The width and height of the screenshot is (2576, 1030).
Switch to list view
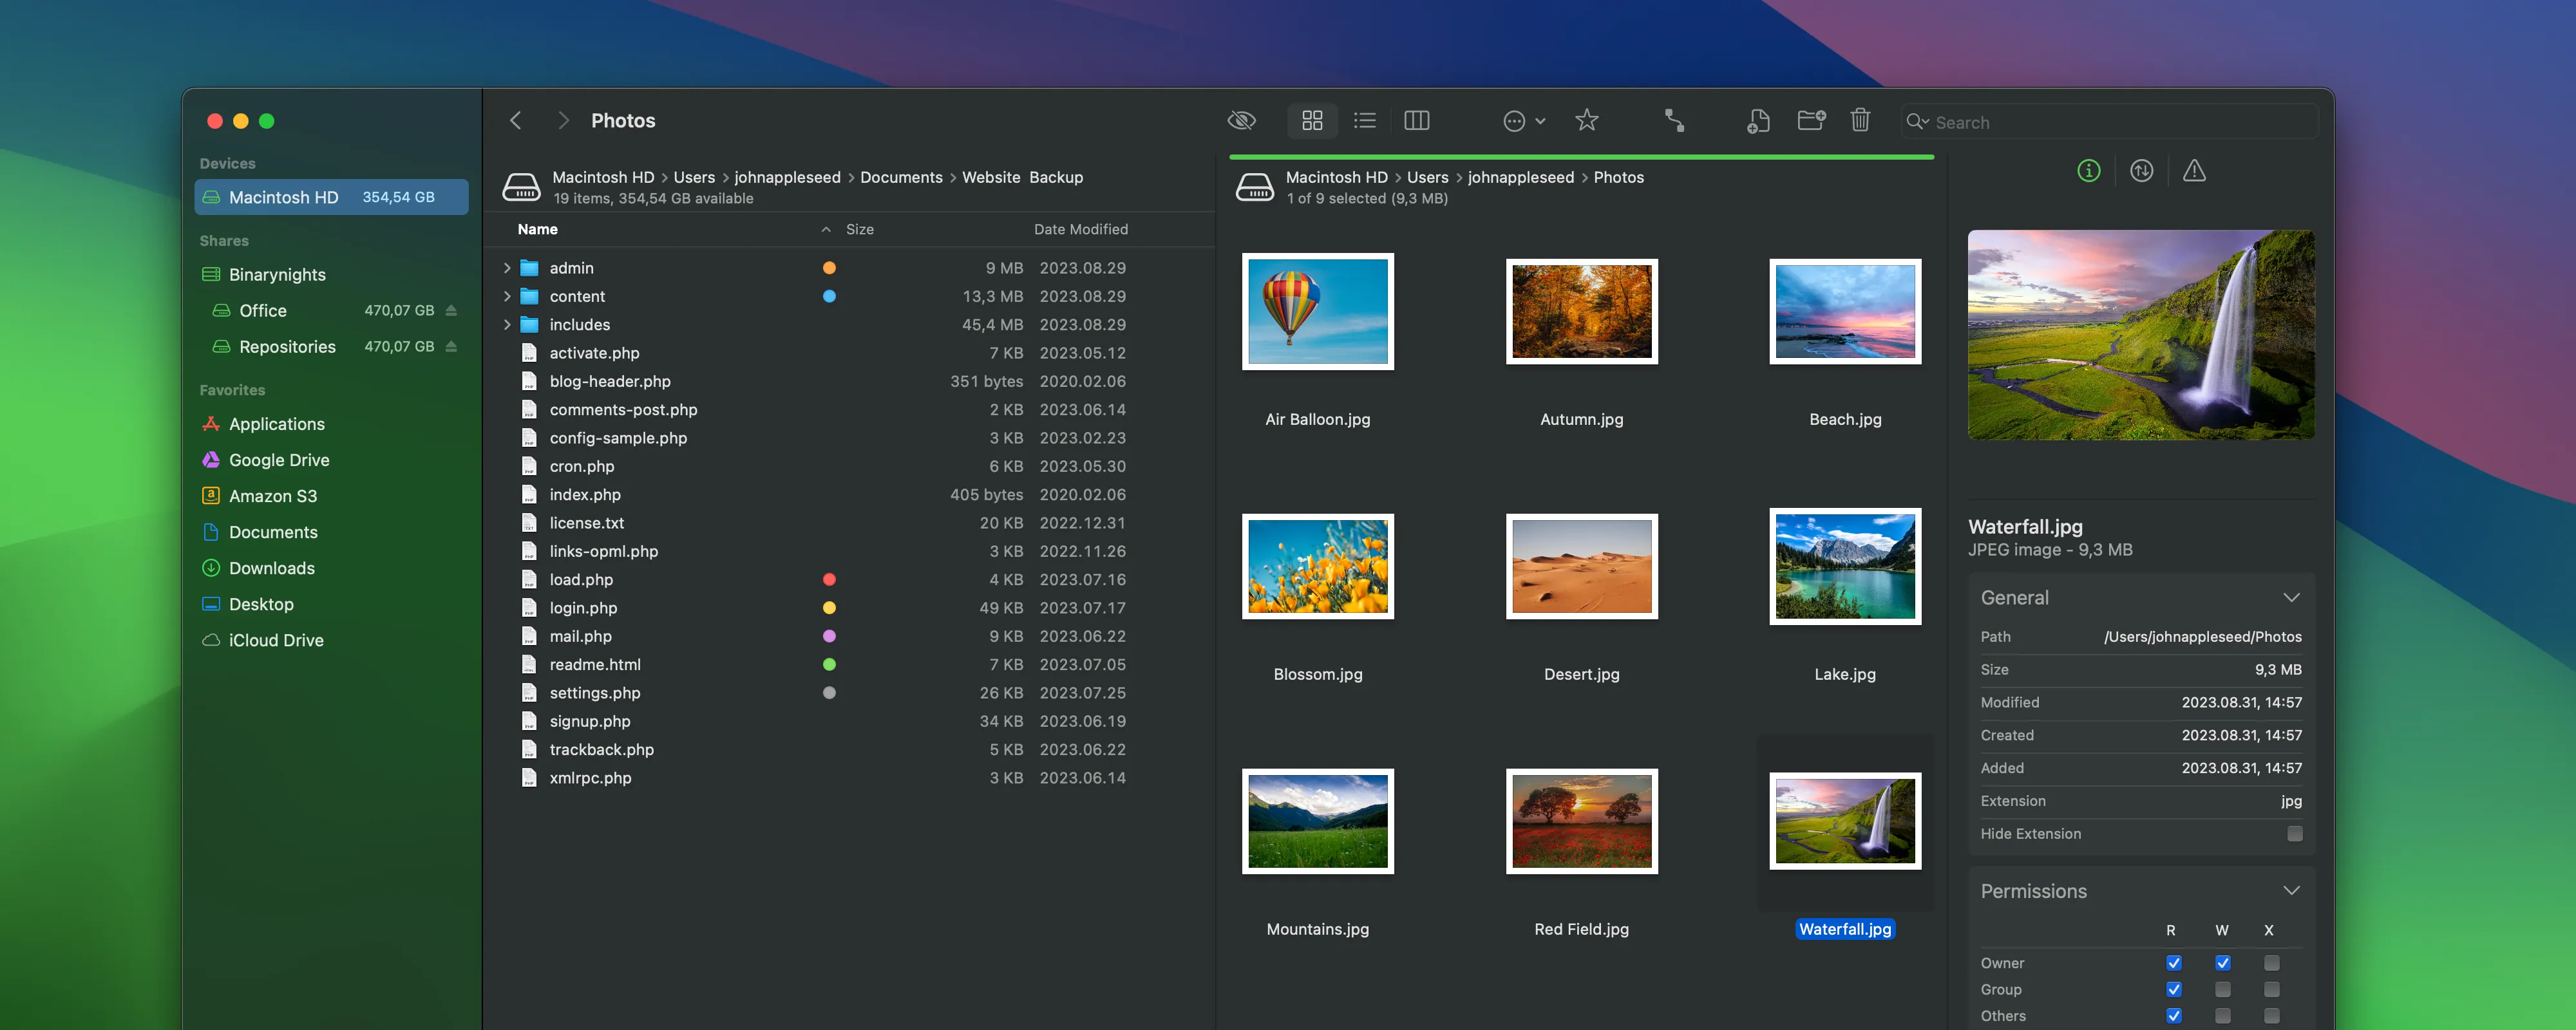(1364, 121)
